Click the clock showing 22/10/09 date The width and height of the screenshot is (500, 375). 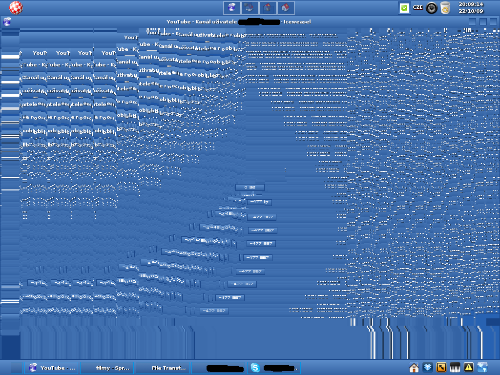471,8
